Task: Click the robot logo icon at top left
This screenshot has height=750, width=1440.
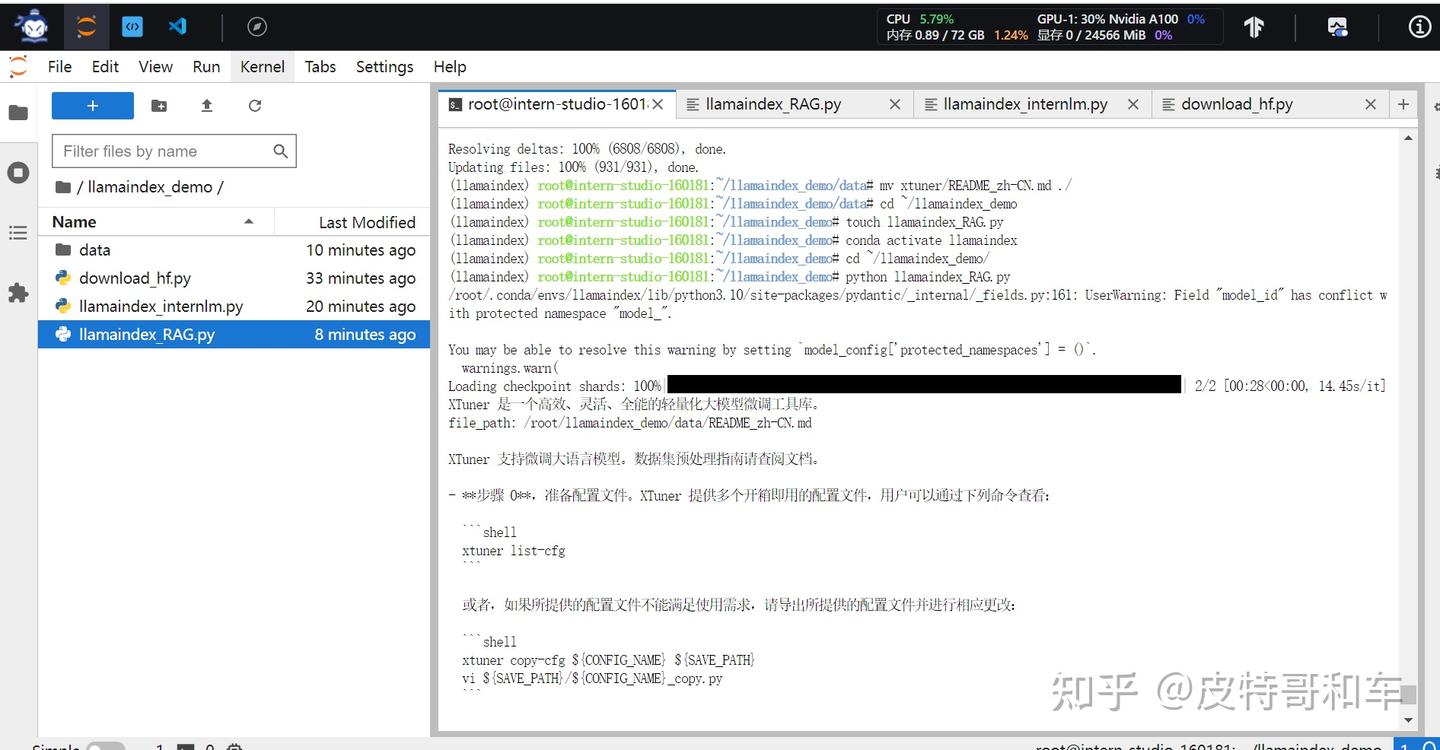Action: [x=29, y=26]
